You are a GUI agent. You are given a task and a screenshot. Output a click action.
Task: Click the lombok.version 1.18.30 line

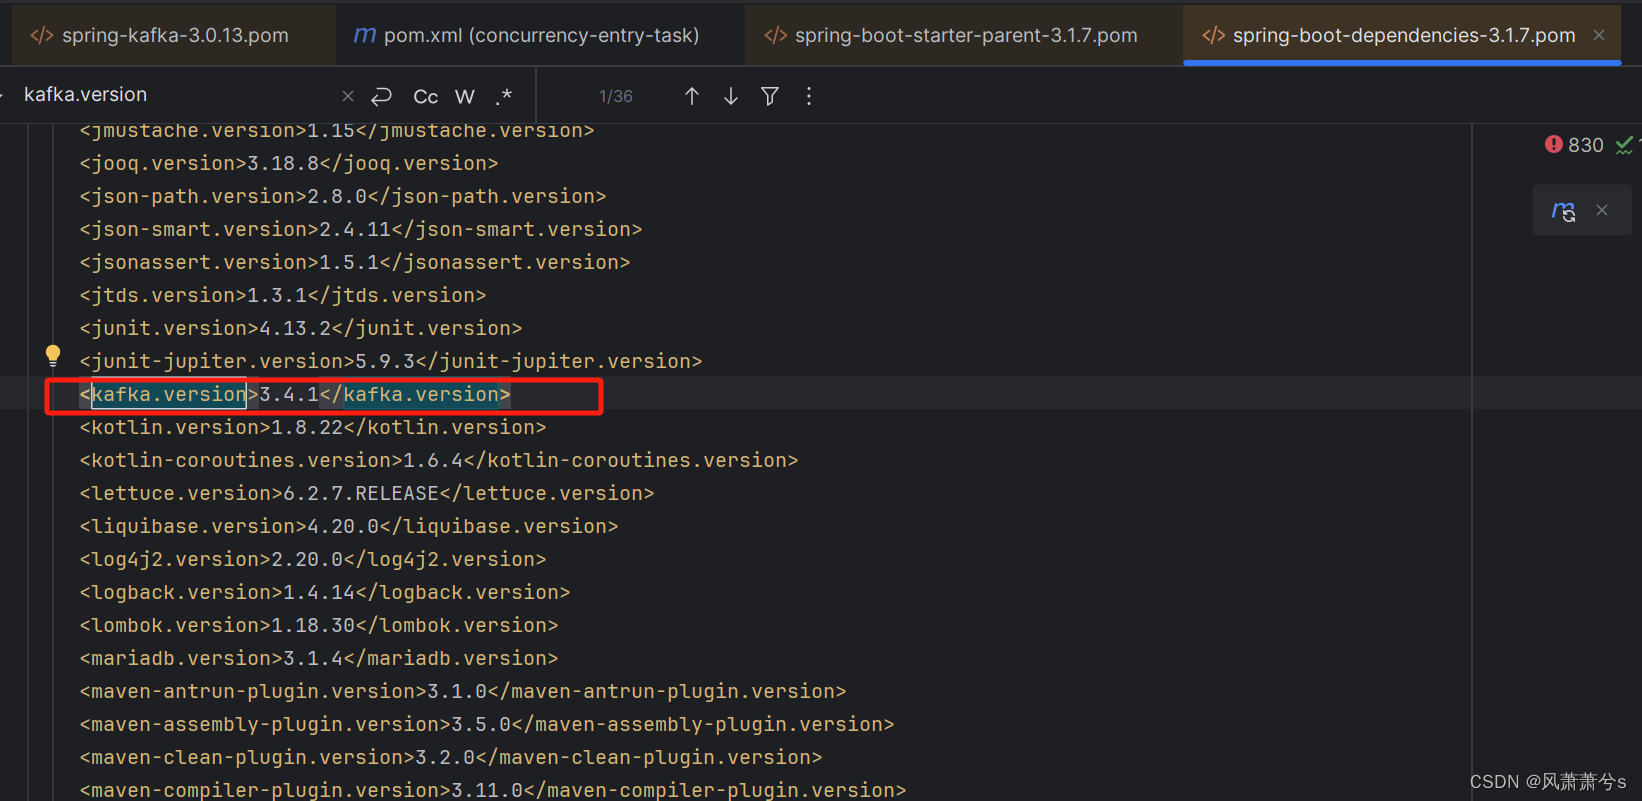319,625
